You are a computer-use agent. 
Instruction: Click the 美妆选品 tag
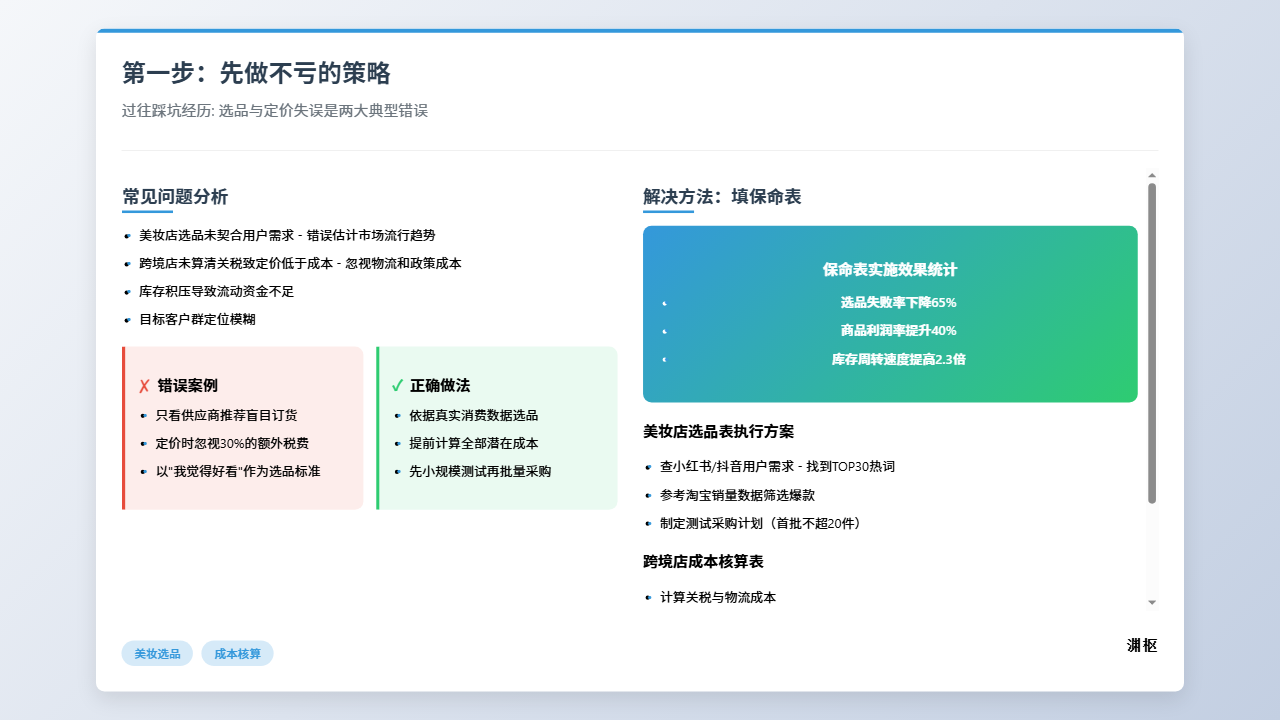(x=157, y=654)
